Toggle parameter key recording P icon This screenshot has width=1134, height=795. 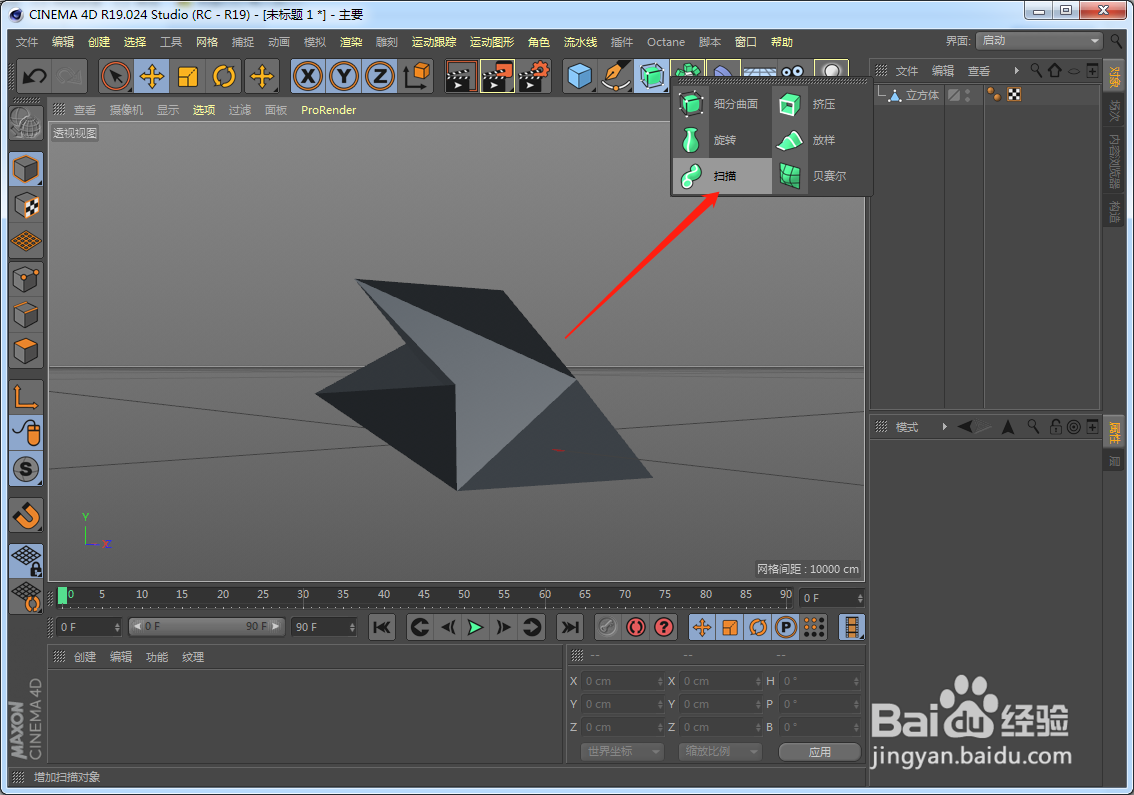785,627
